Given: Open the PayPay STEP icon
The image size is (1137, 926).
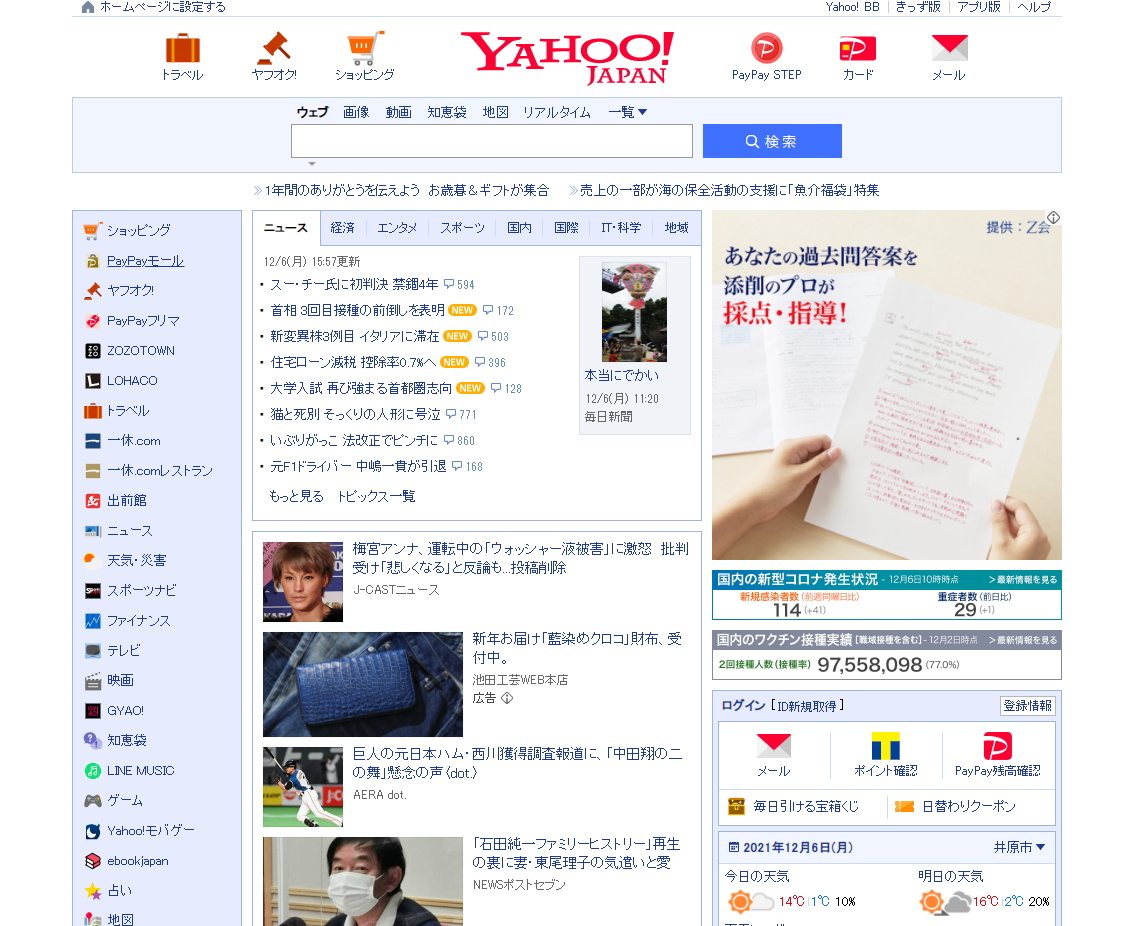Looking at the screenshot, I should click(x=766, y=49).
